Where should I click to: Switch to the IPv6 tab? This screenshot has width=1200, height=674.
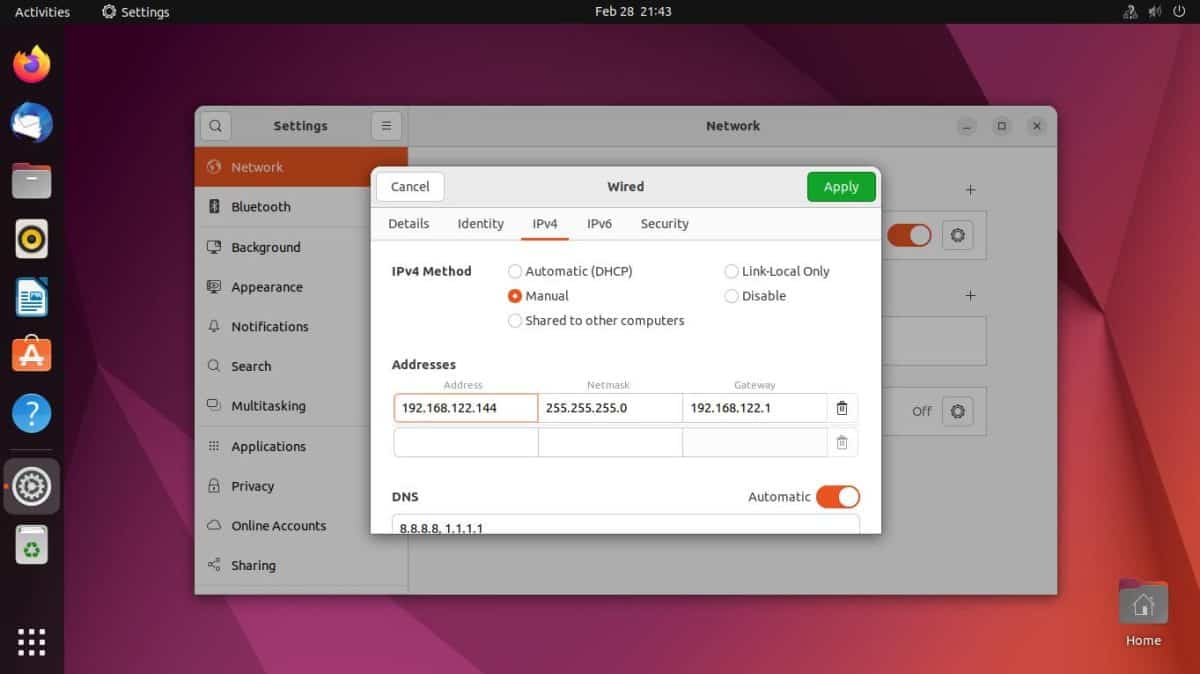pyautogui.click(x=600, y=223)
